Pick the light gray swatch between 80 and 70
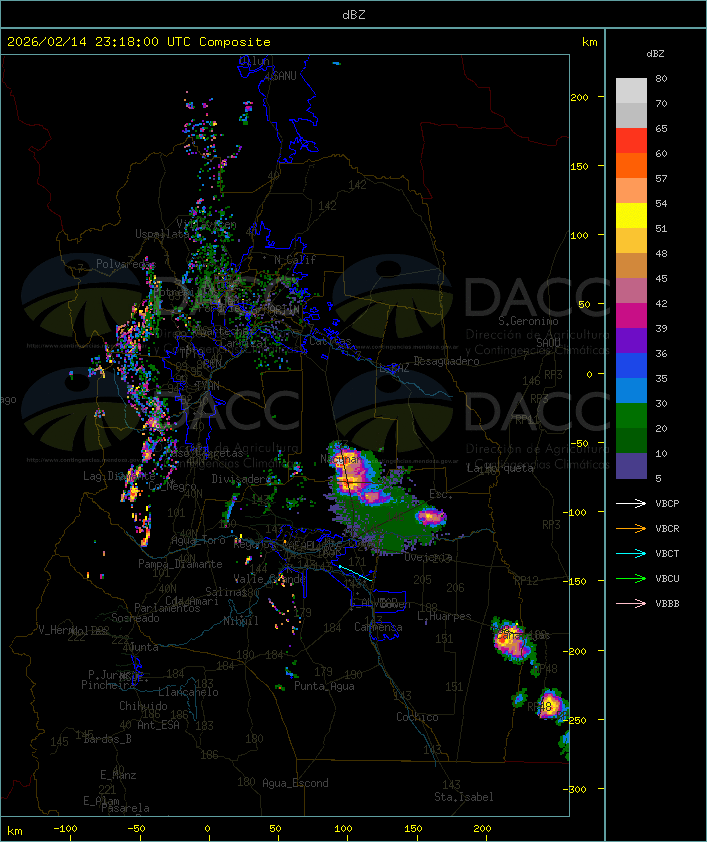This screenshot has height=842, width=707. pyautogui.click(x=631, y=90)
